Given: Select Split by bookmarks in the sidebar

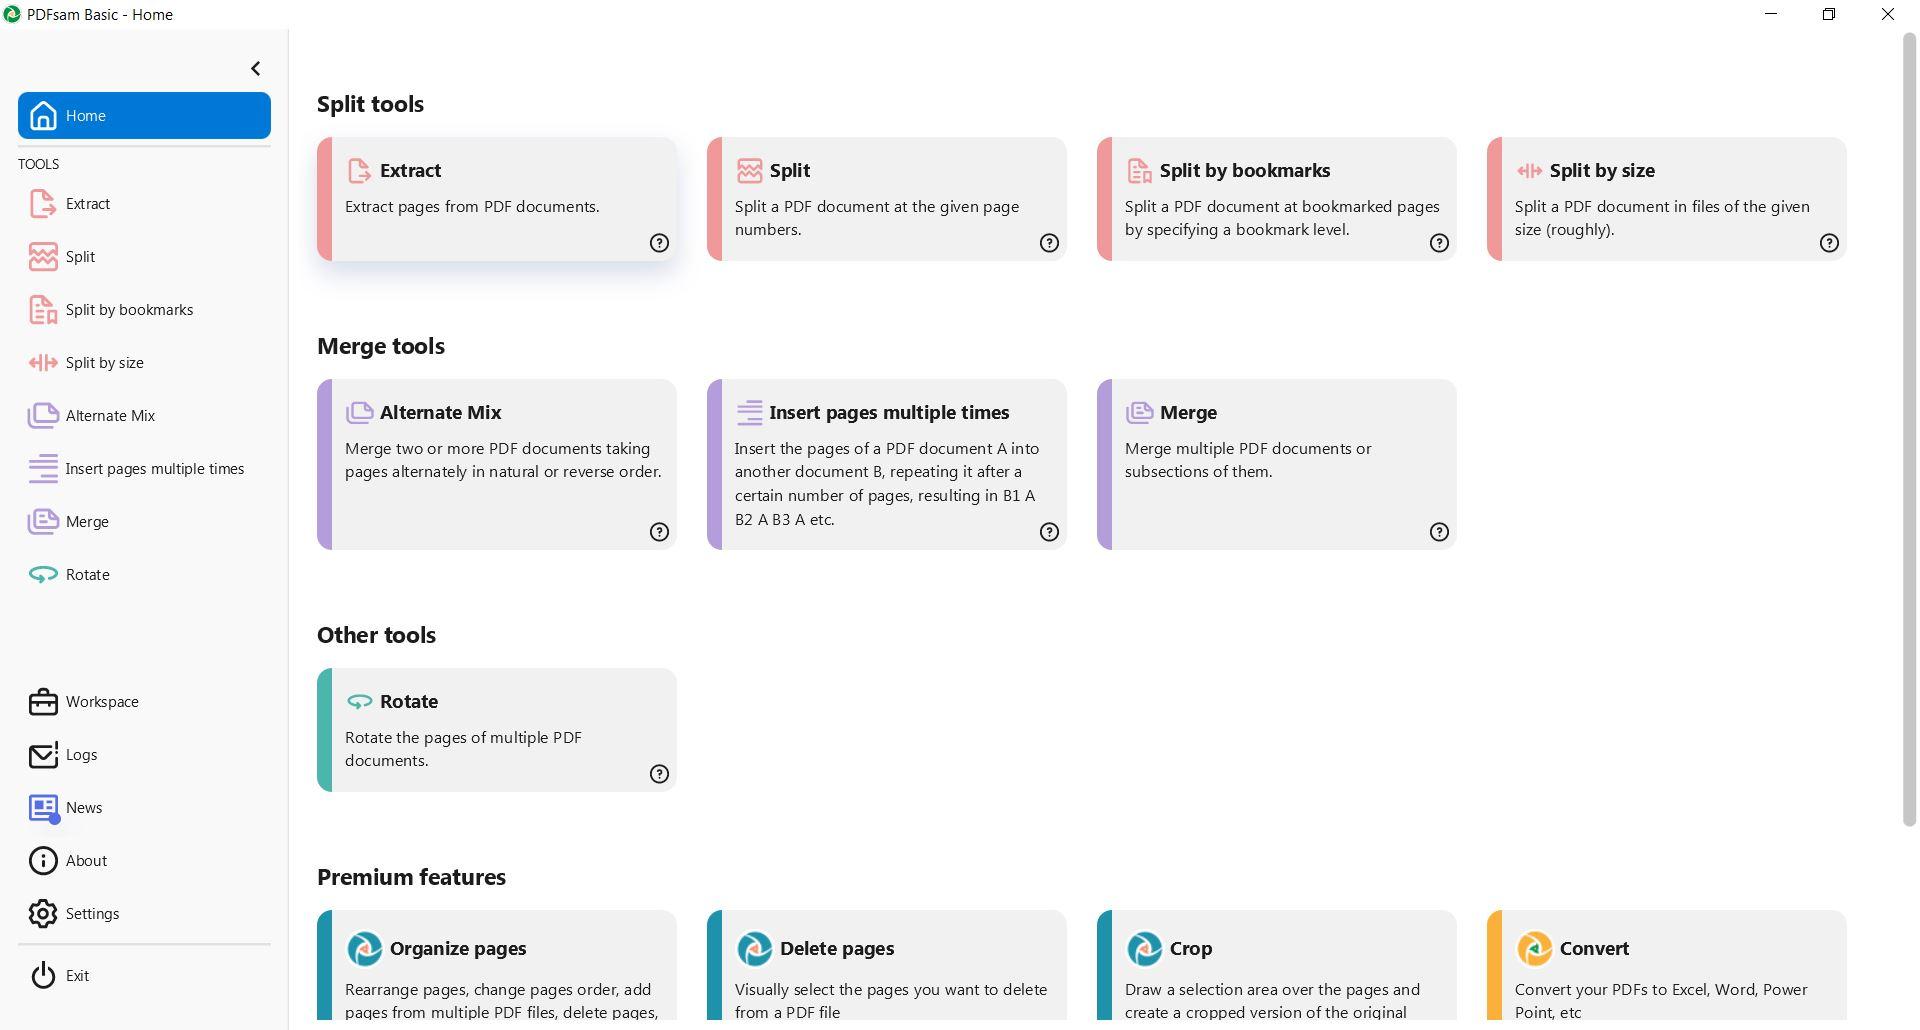Looking at the screenshot, I should [129, 310].
